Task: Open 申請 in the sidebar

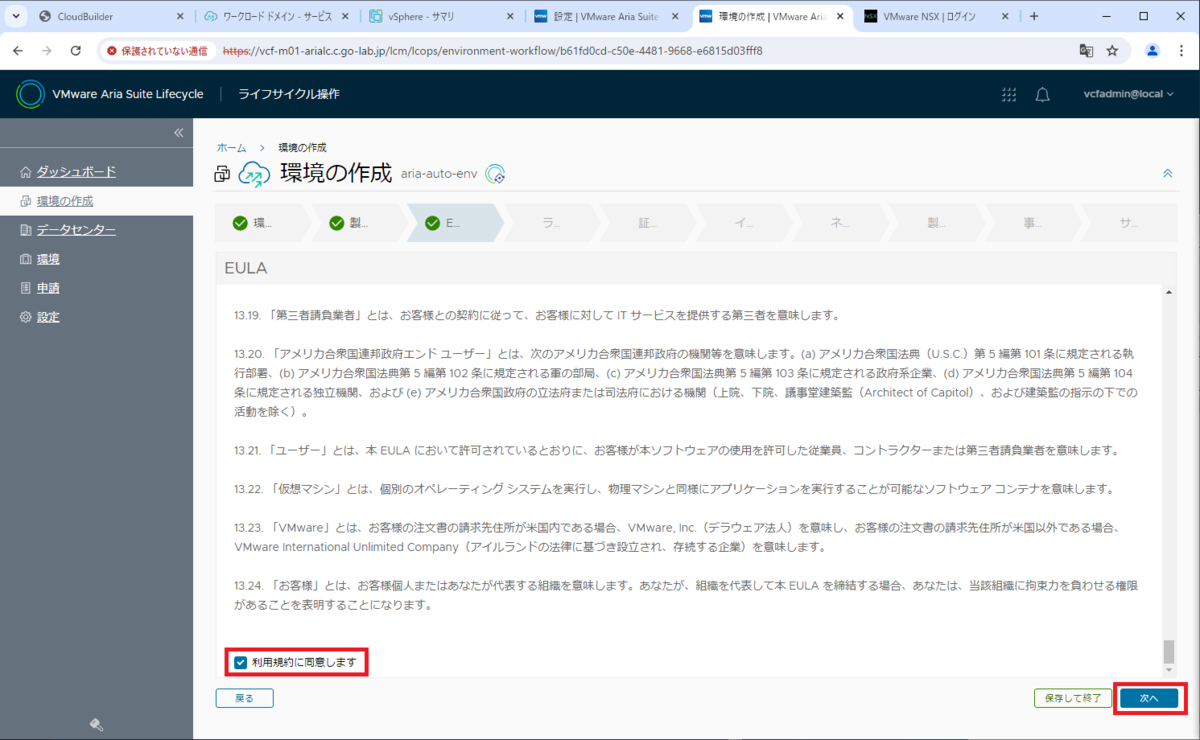Action: tap(48, 288)
